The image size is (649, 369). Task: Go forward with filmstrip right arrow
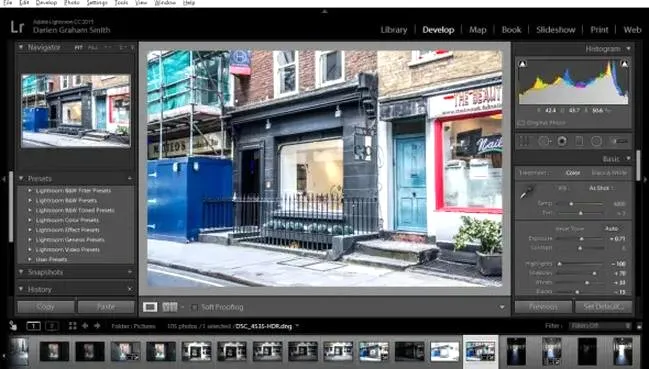click(97, 326)
